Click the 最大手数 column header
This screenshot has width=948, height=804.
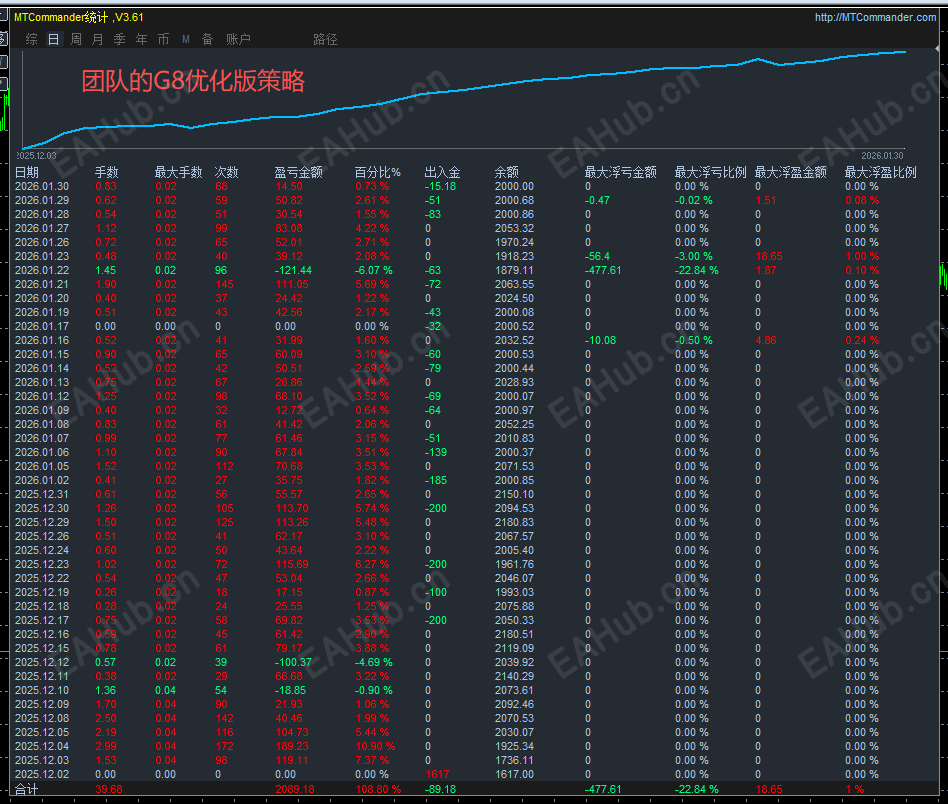[178, 172]
